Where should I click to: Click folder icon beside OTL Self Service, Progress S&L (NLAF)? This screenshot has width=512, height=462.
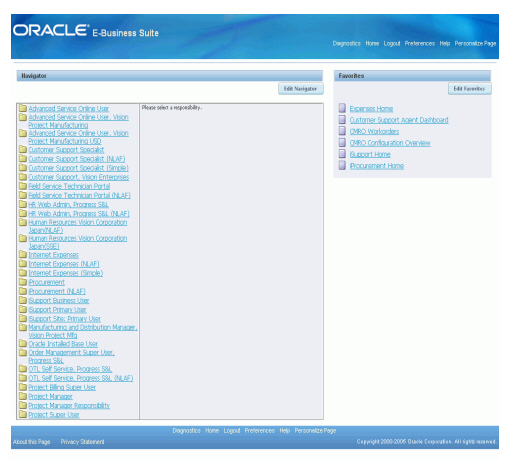click(23, 378)
